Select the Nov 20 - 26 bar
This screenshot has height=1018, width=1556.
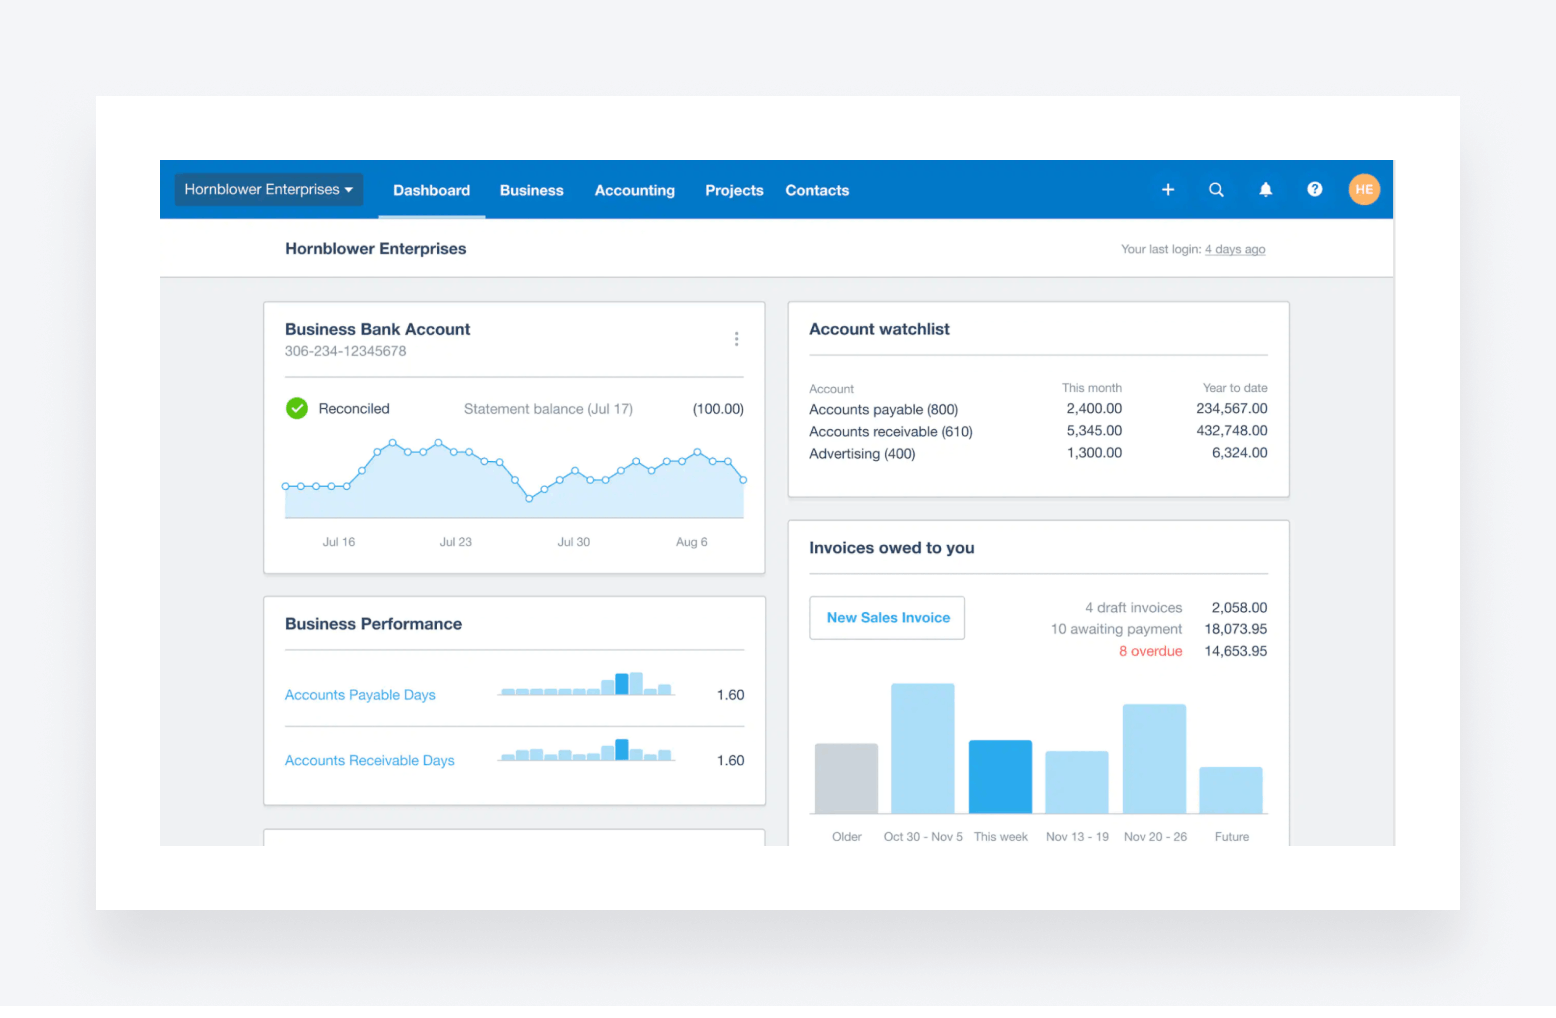(x=1154, y=758)
